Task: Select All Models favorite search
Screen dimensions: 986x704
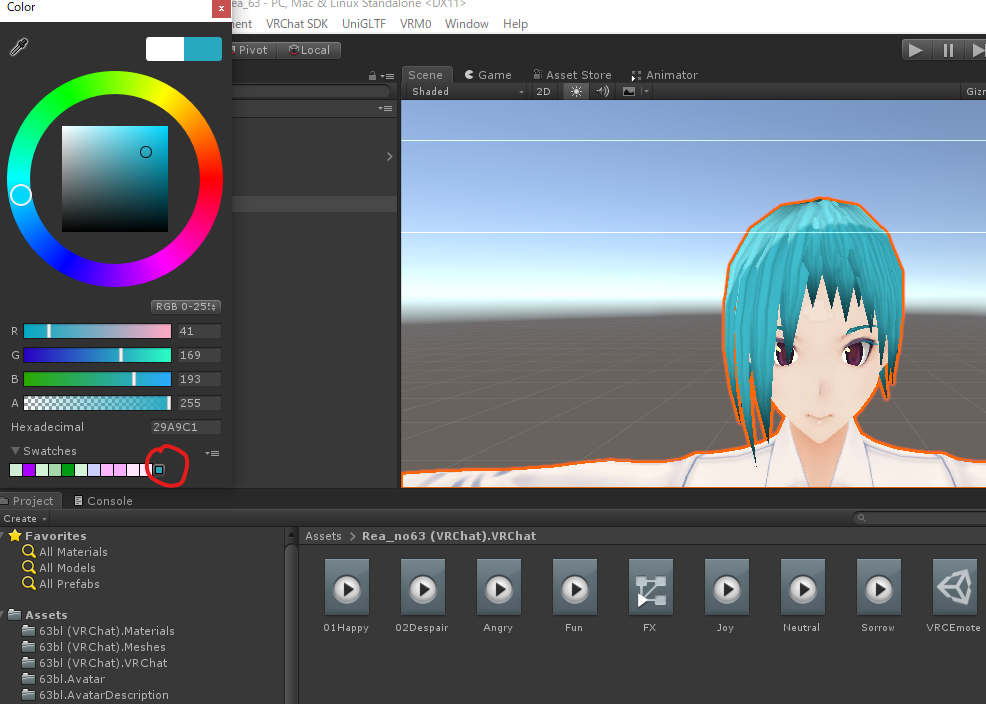Action: pos(59,568)
